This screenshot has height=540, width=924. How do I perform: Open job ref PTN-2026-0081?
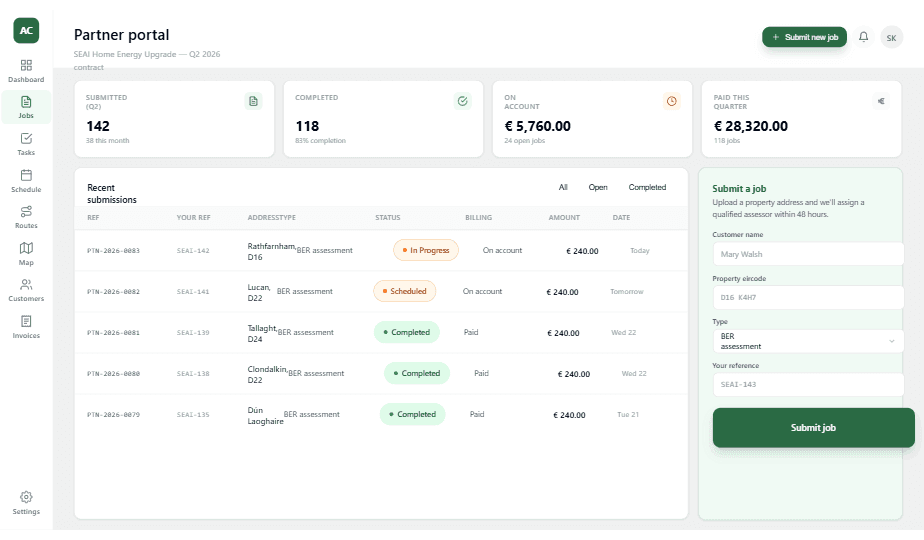click(x=113, y=333)
